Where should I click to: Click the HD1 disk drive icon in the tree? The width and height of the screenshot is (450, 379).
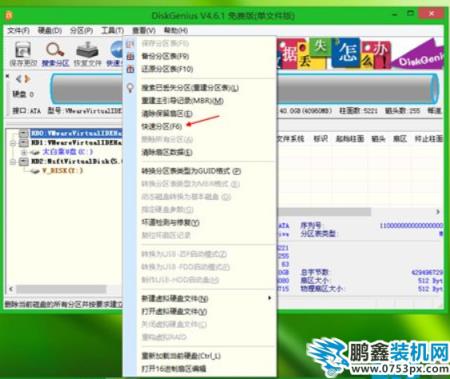(x=23, y=143)
